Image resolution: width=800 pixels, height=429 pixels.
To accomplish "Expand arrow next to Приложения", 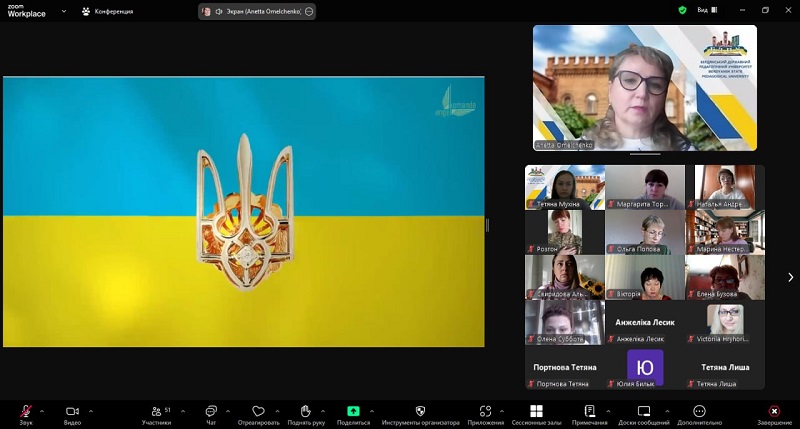I will tap(502, 411).
